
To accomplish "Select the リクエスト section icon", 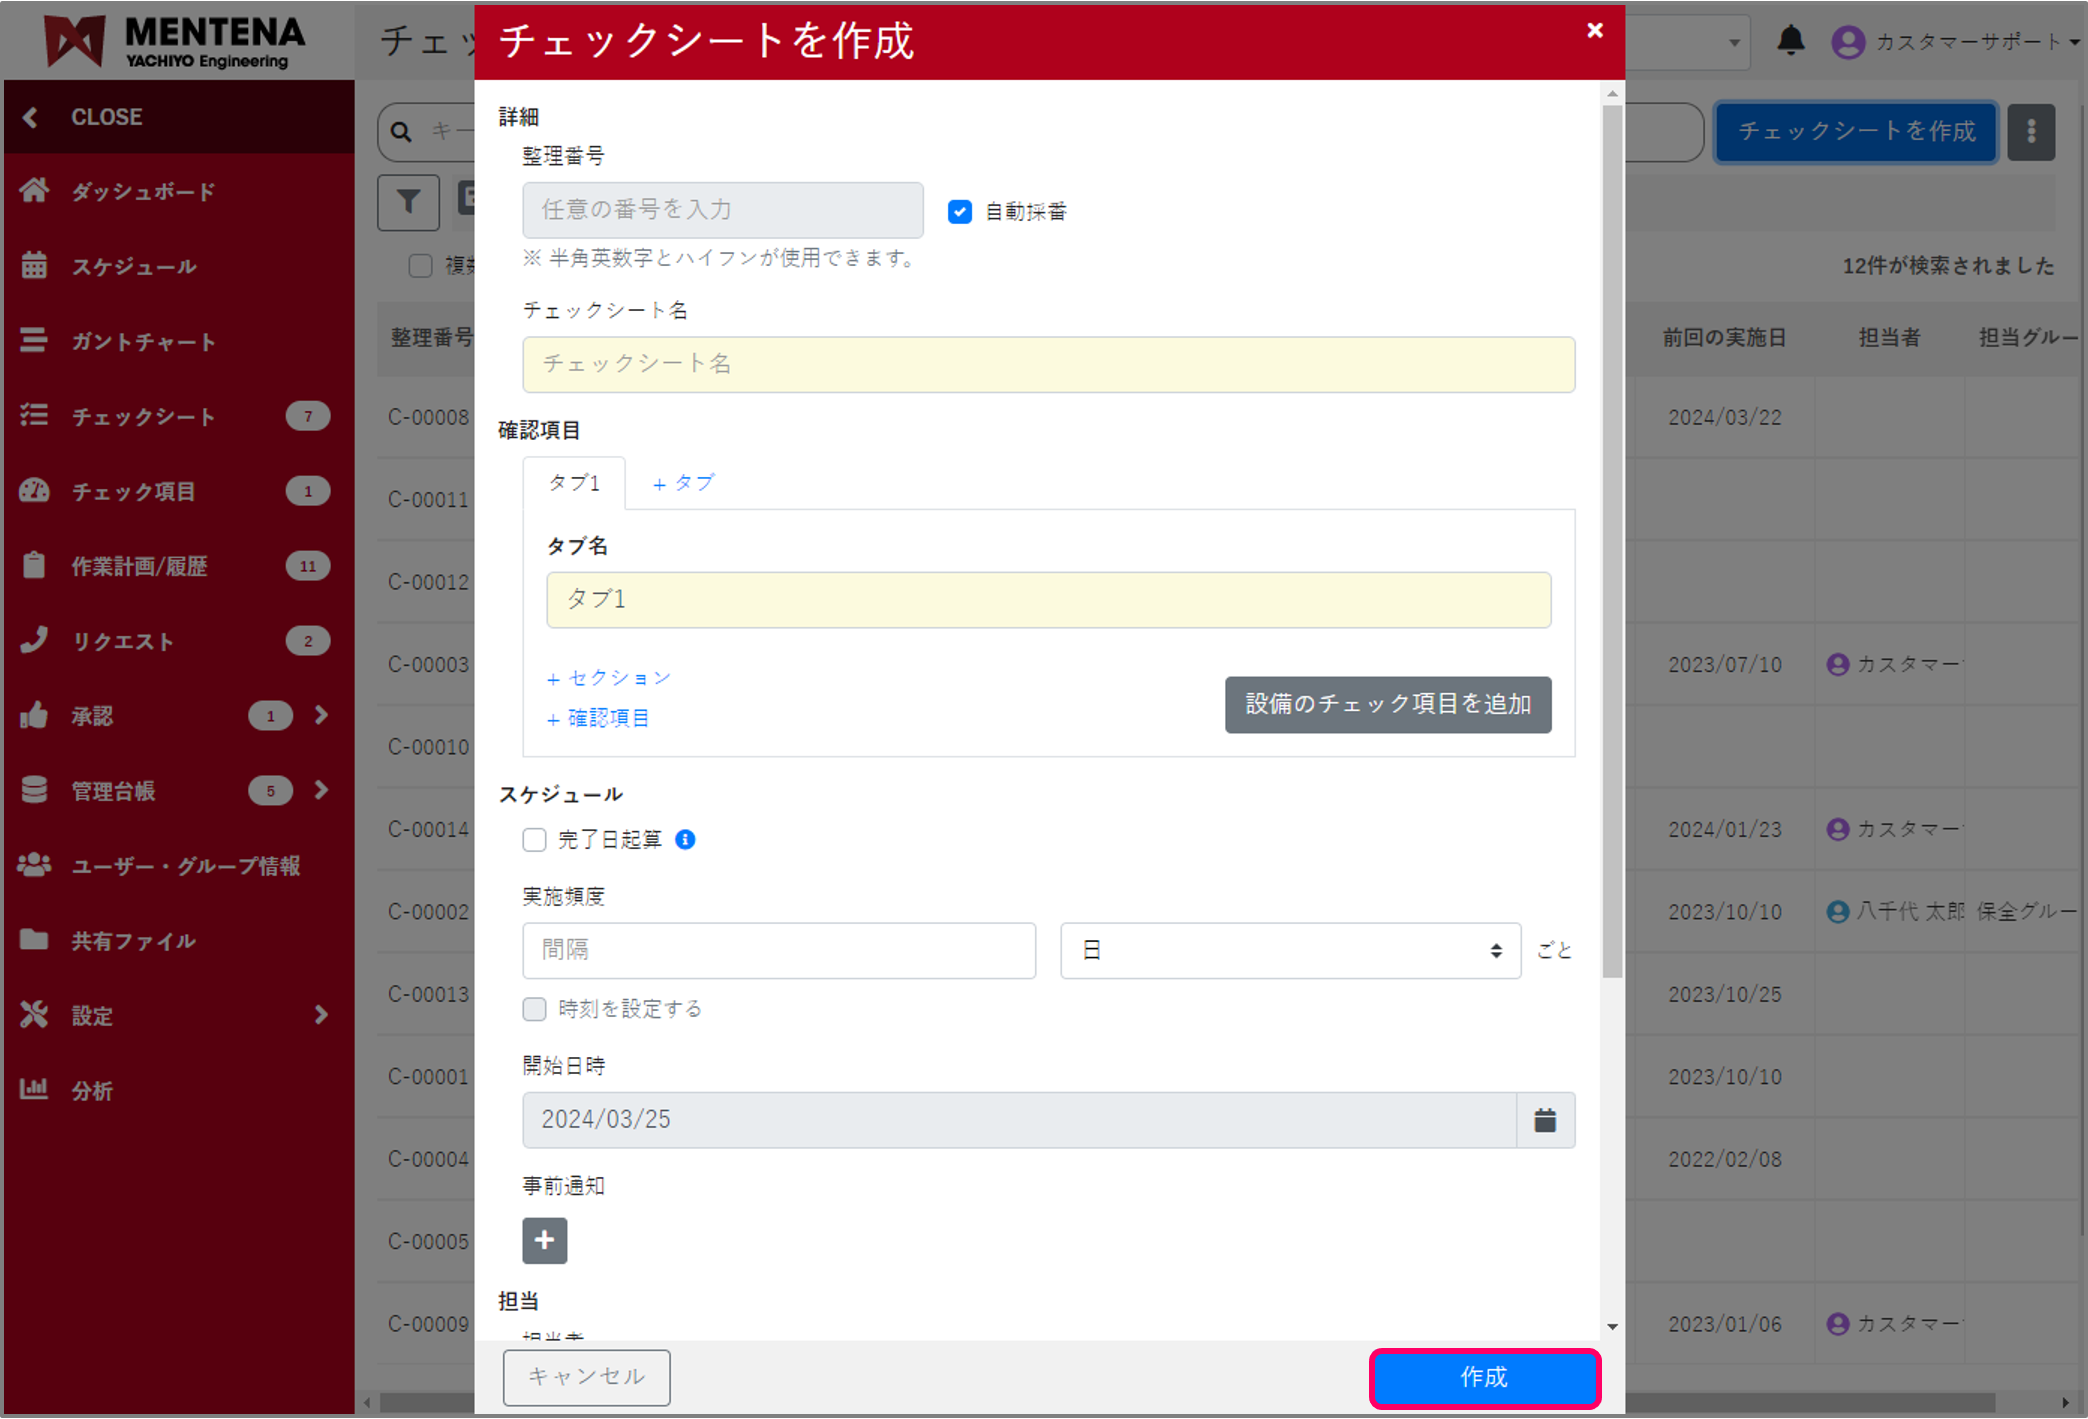I will pyautogui.click(x=34, y=641).
